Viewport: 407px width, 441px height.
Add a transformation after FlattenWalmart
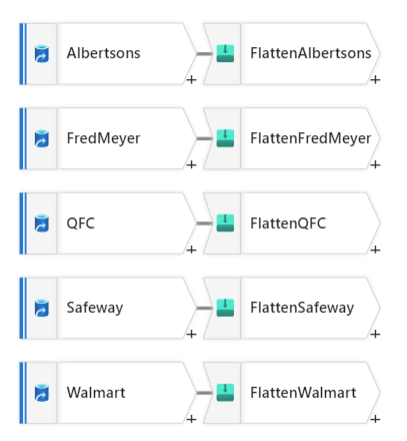pyautogui.click(x=375, y=419)
